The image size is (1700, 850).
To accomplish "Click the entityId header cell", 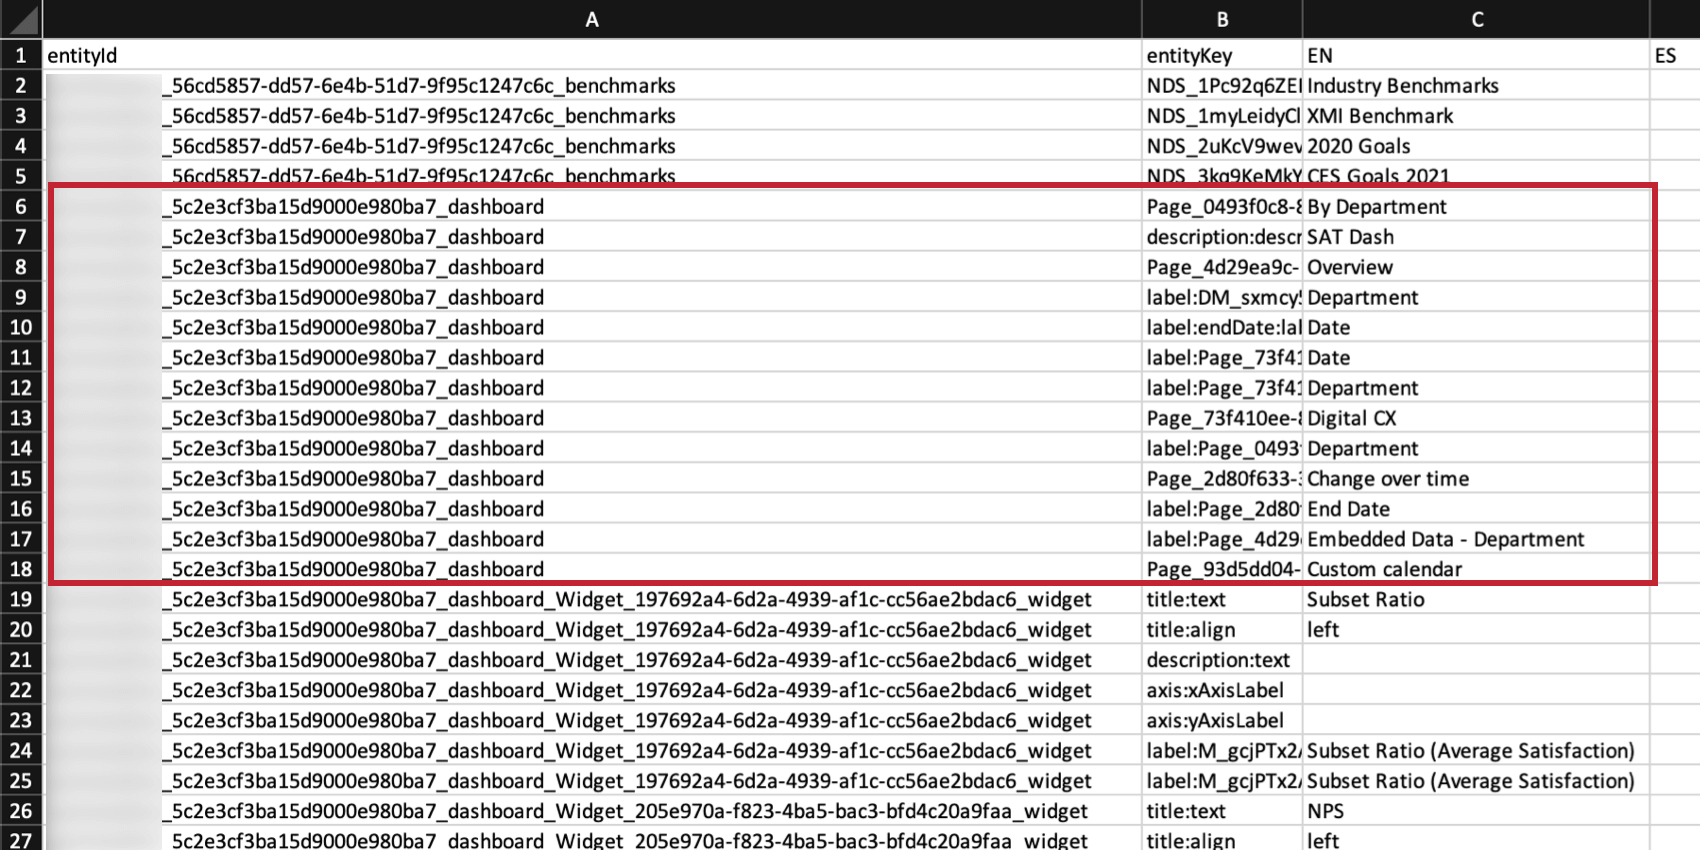I will (x=592, y=55).
